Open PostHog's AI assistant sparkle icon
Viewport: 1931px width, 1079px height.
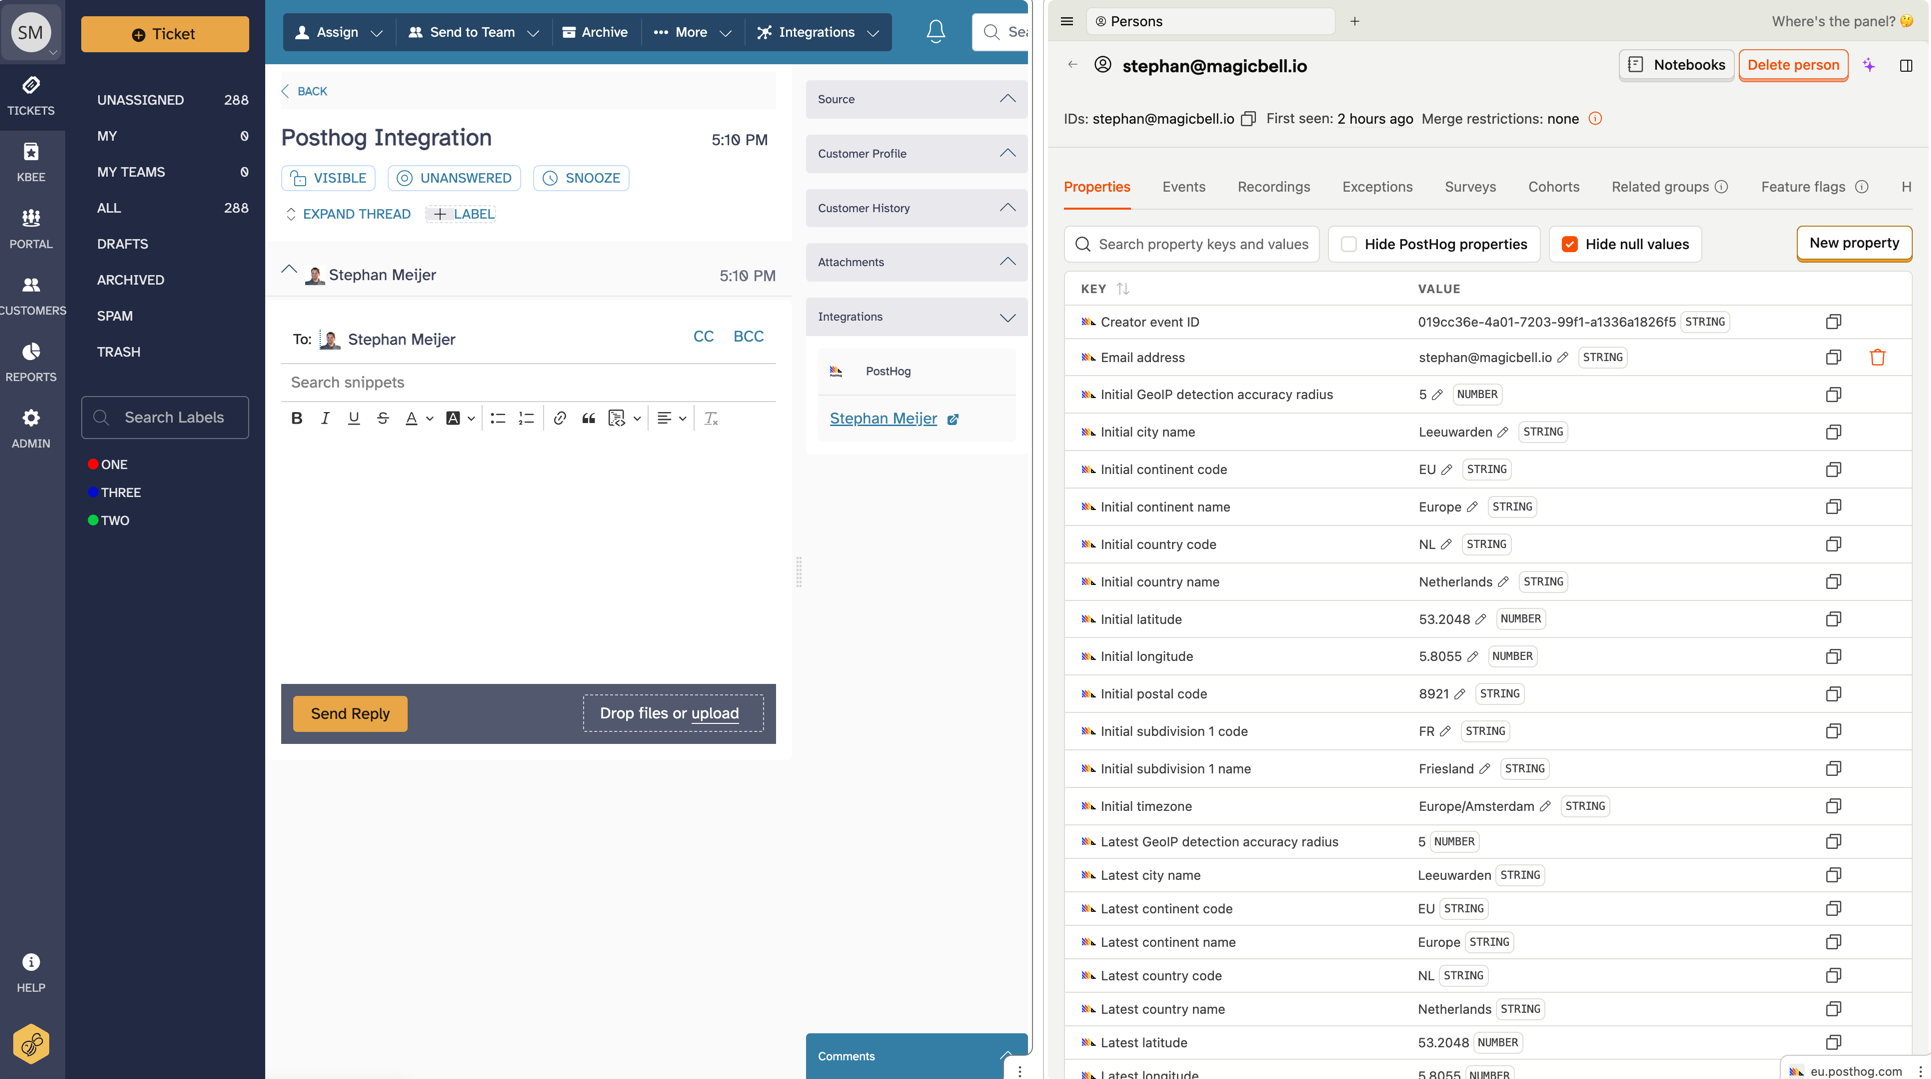point(1869,65)
